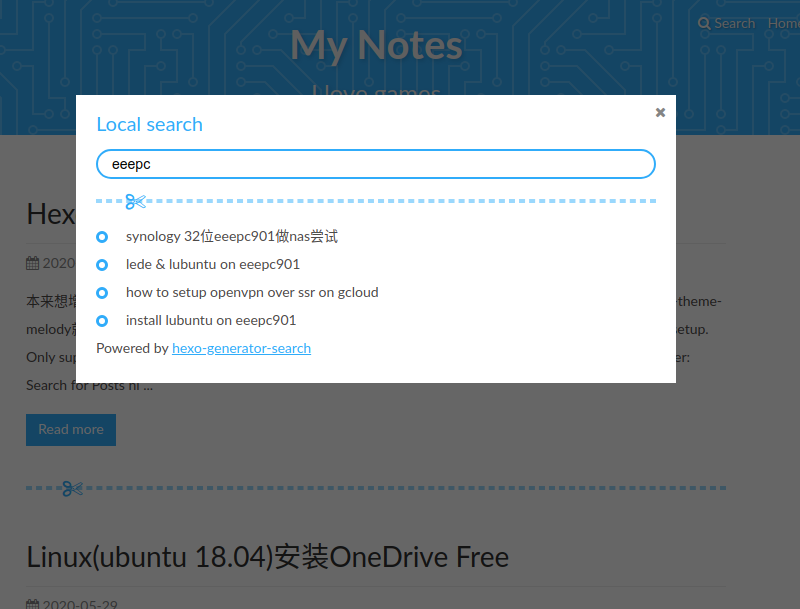Click the "Local search" dialog heading

coord(149,124)
